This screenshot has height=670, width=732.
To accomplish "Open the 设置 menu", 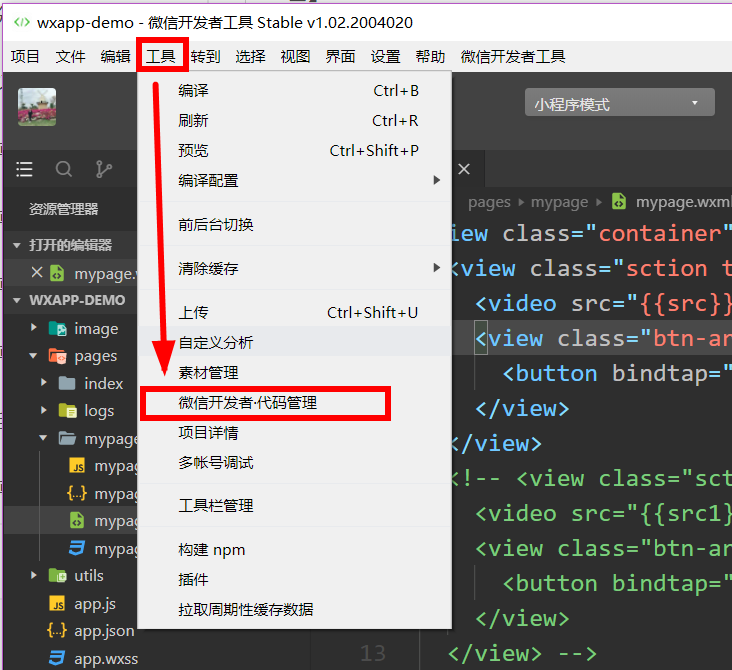I will click(385, 56).
